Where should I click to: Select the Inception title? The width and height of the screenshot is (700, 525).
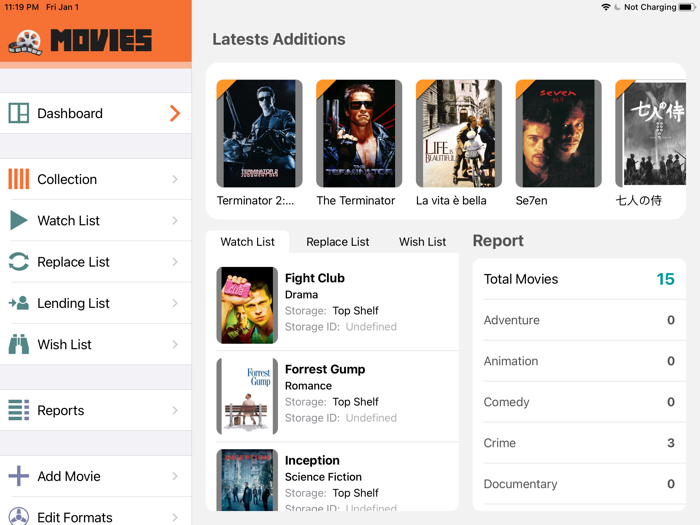pyautogui.click(x=312, y=460)
